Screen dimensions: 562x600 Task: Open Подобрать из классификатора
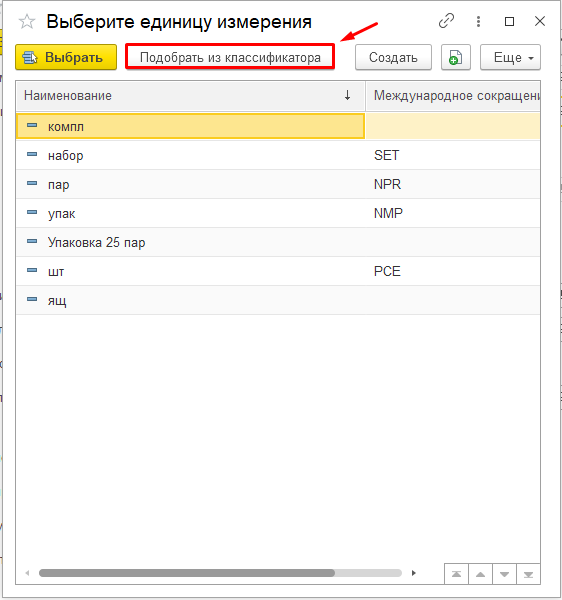pyautogui.click(x=230, y=57)
